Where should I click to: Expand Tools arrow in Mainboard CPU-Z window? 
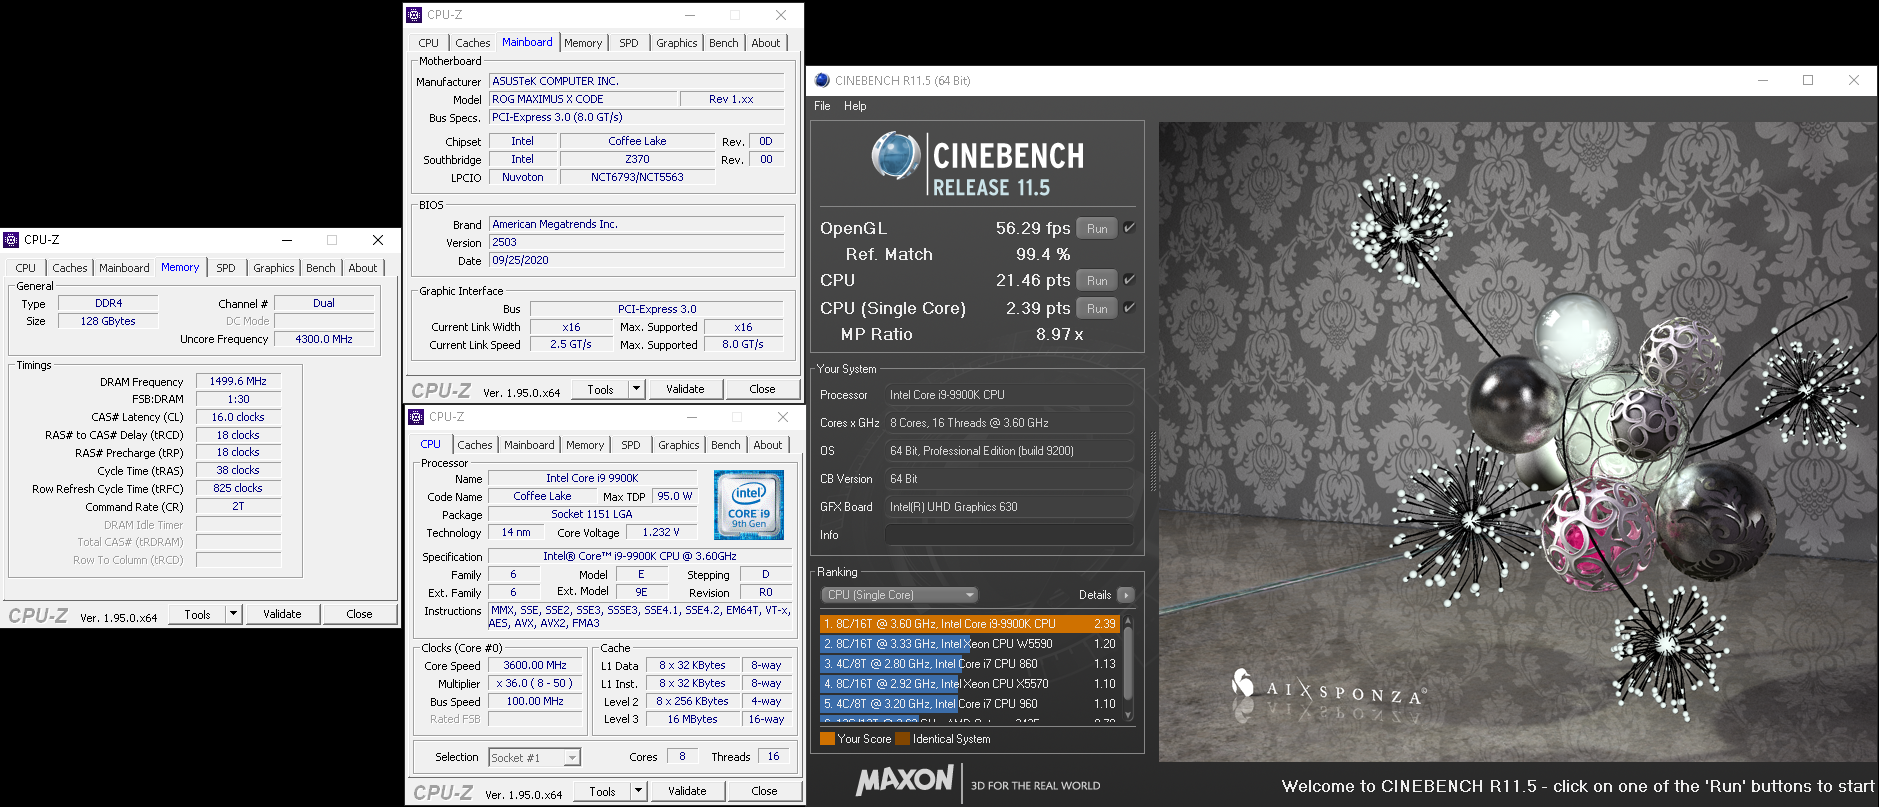pos(636,389)
